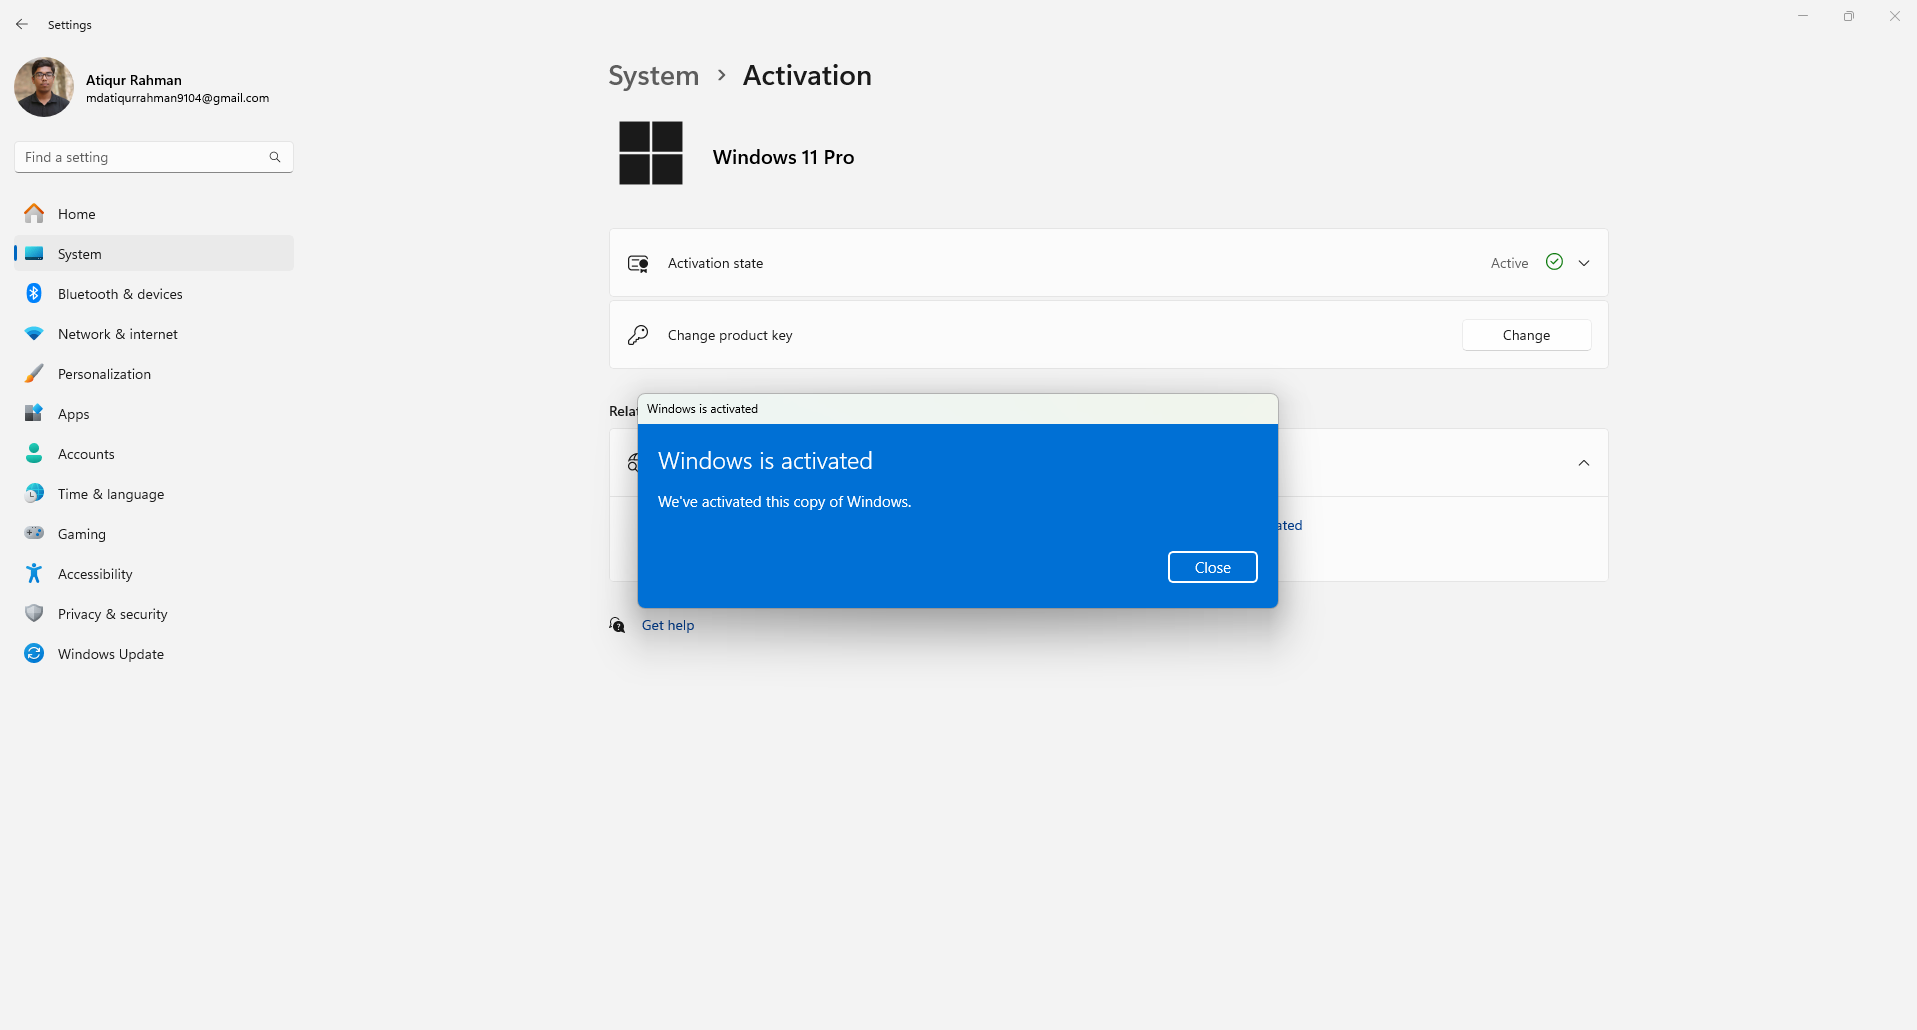Click the Accessibility figure icon

(x=34, y=574)
